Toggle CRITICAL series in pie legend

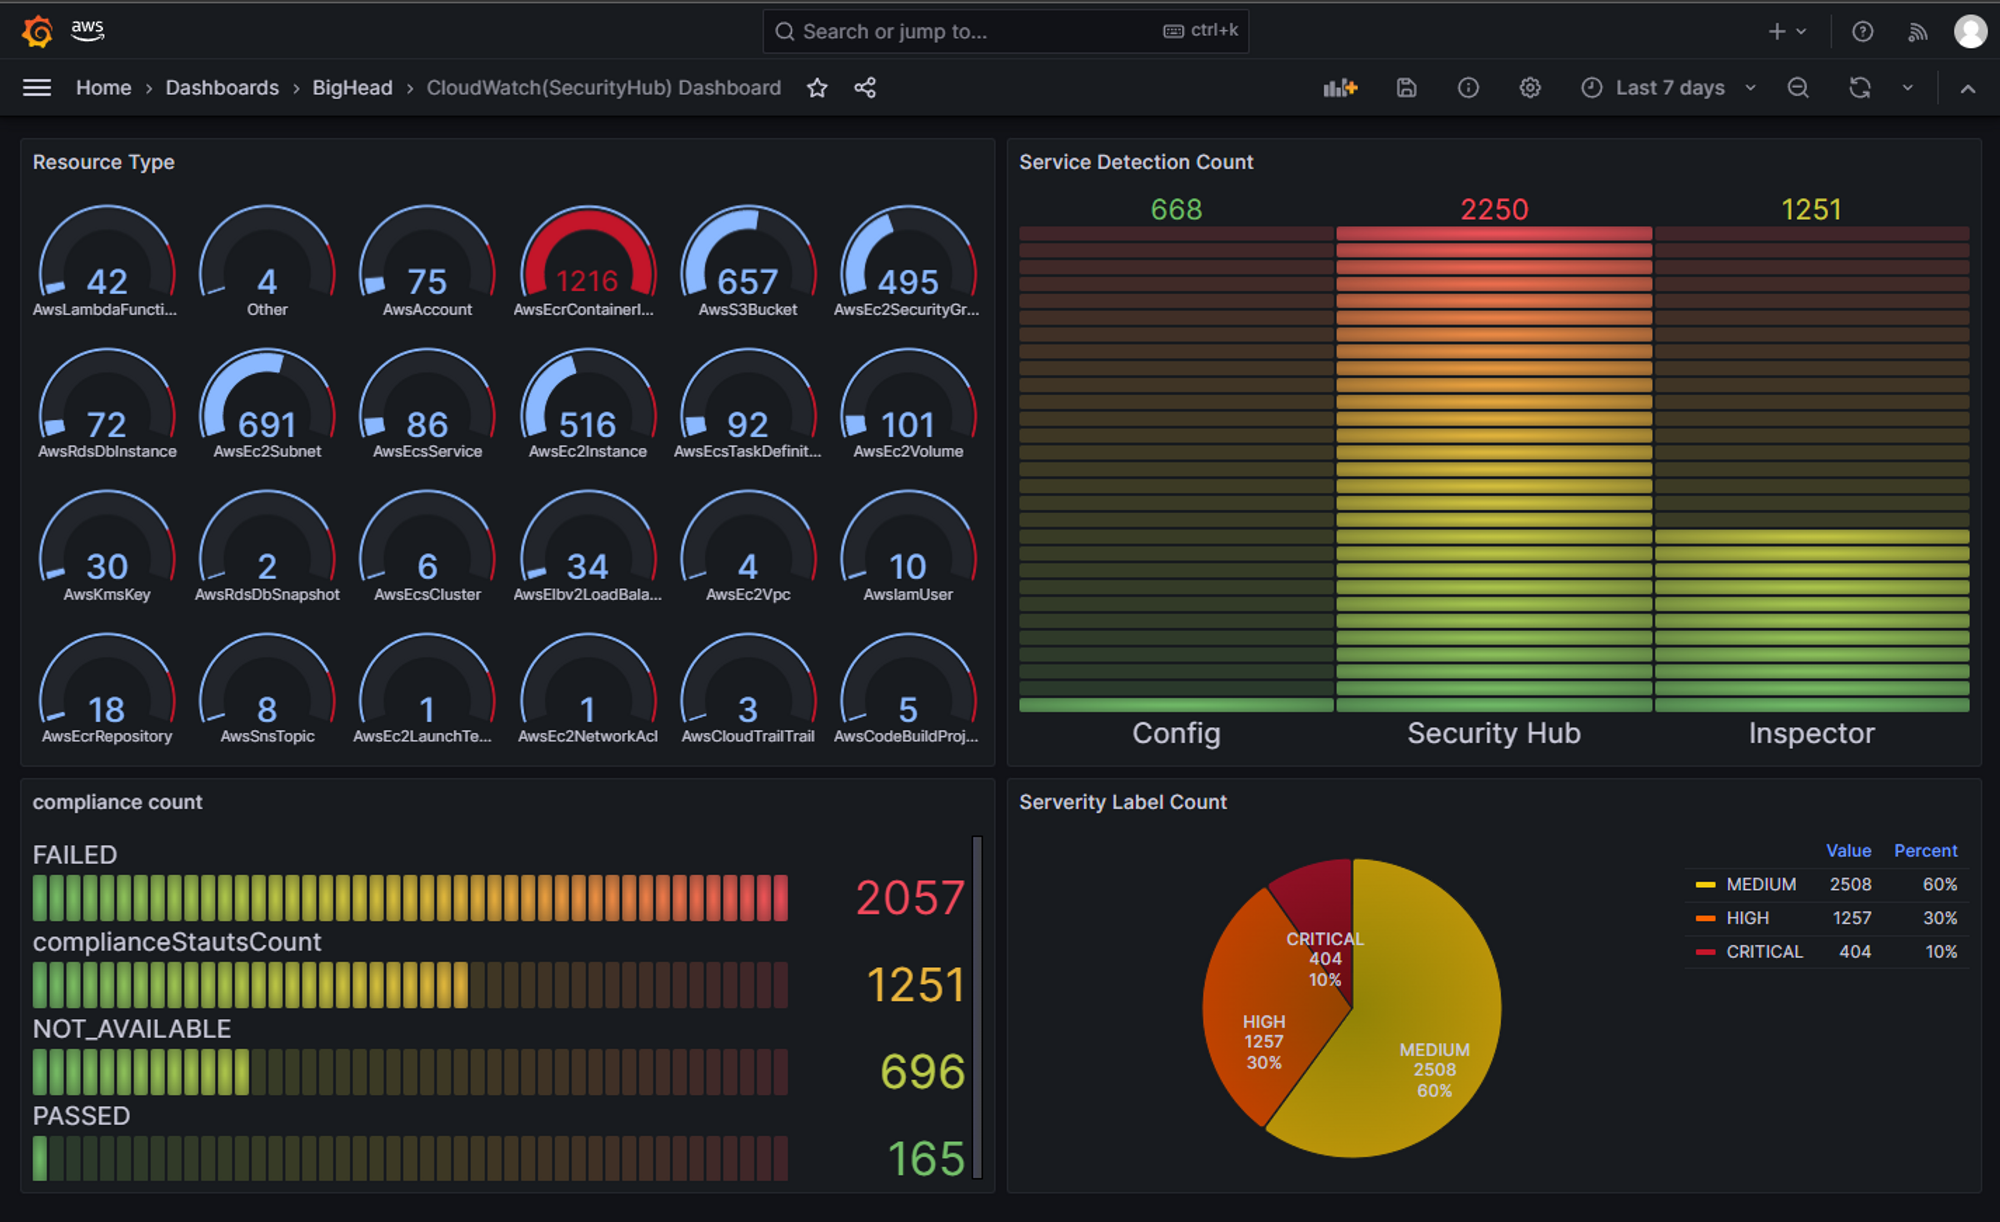(x=1764, y=952)
